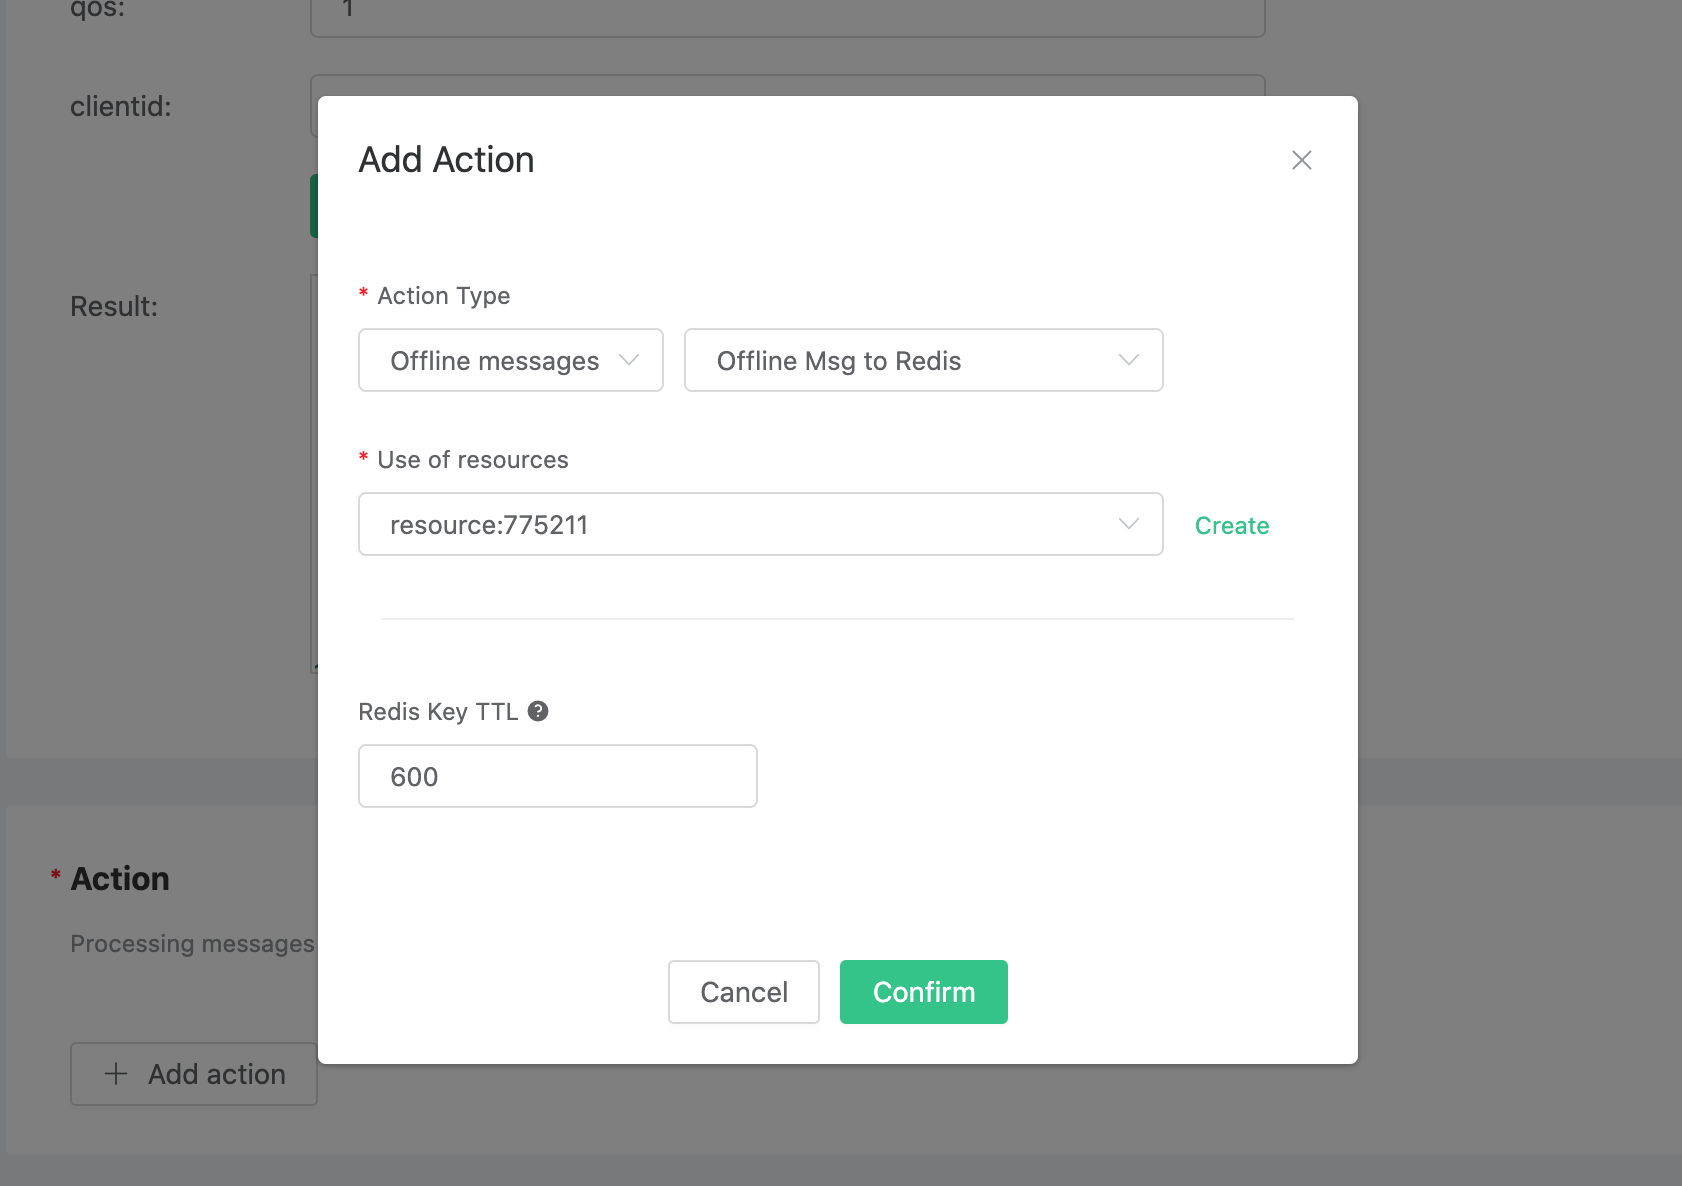Expand the Use of resources selector
Image resolution: width=1682 pixels, height=1186 pixels.
coord(760,524)
